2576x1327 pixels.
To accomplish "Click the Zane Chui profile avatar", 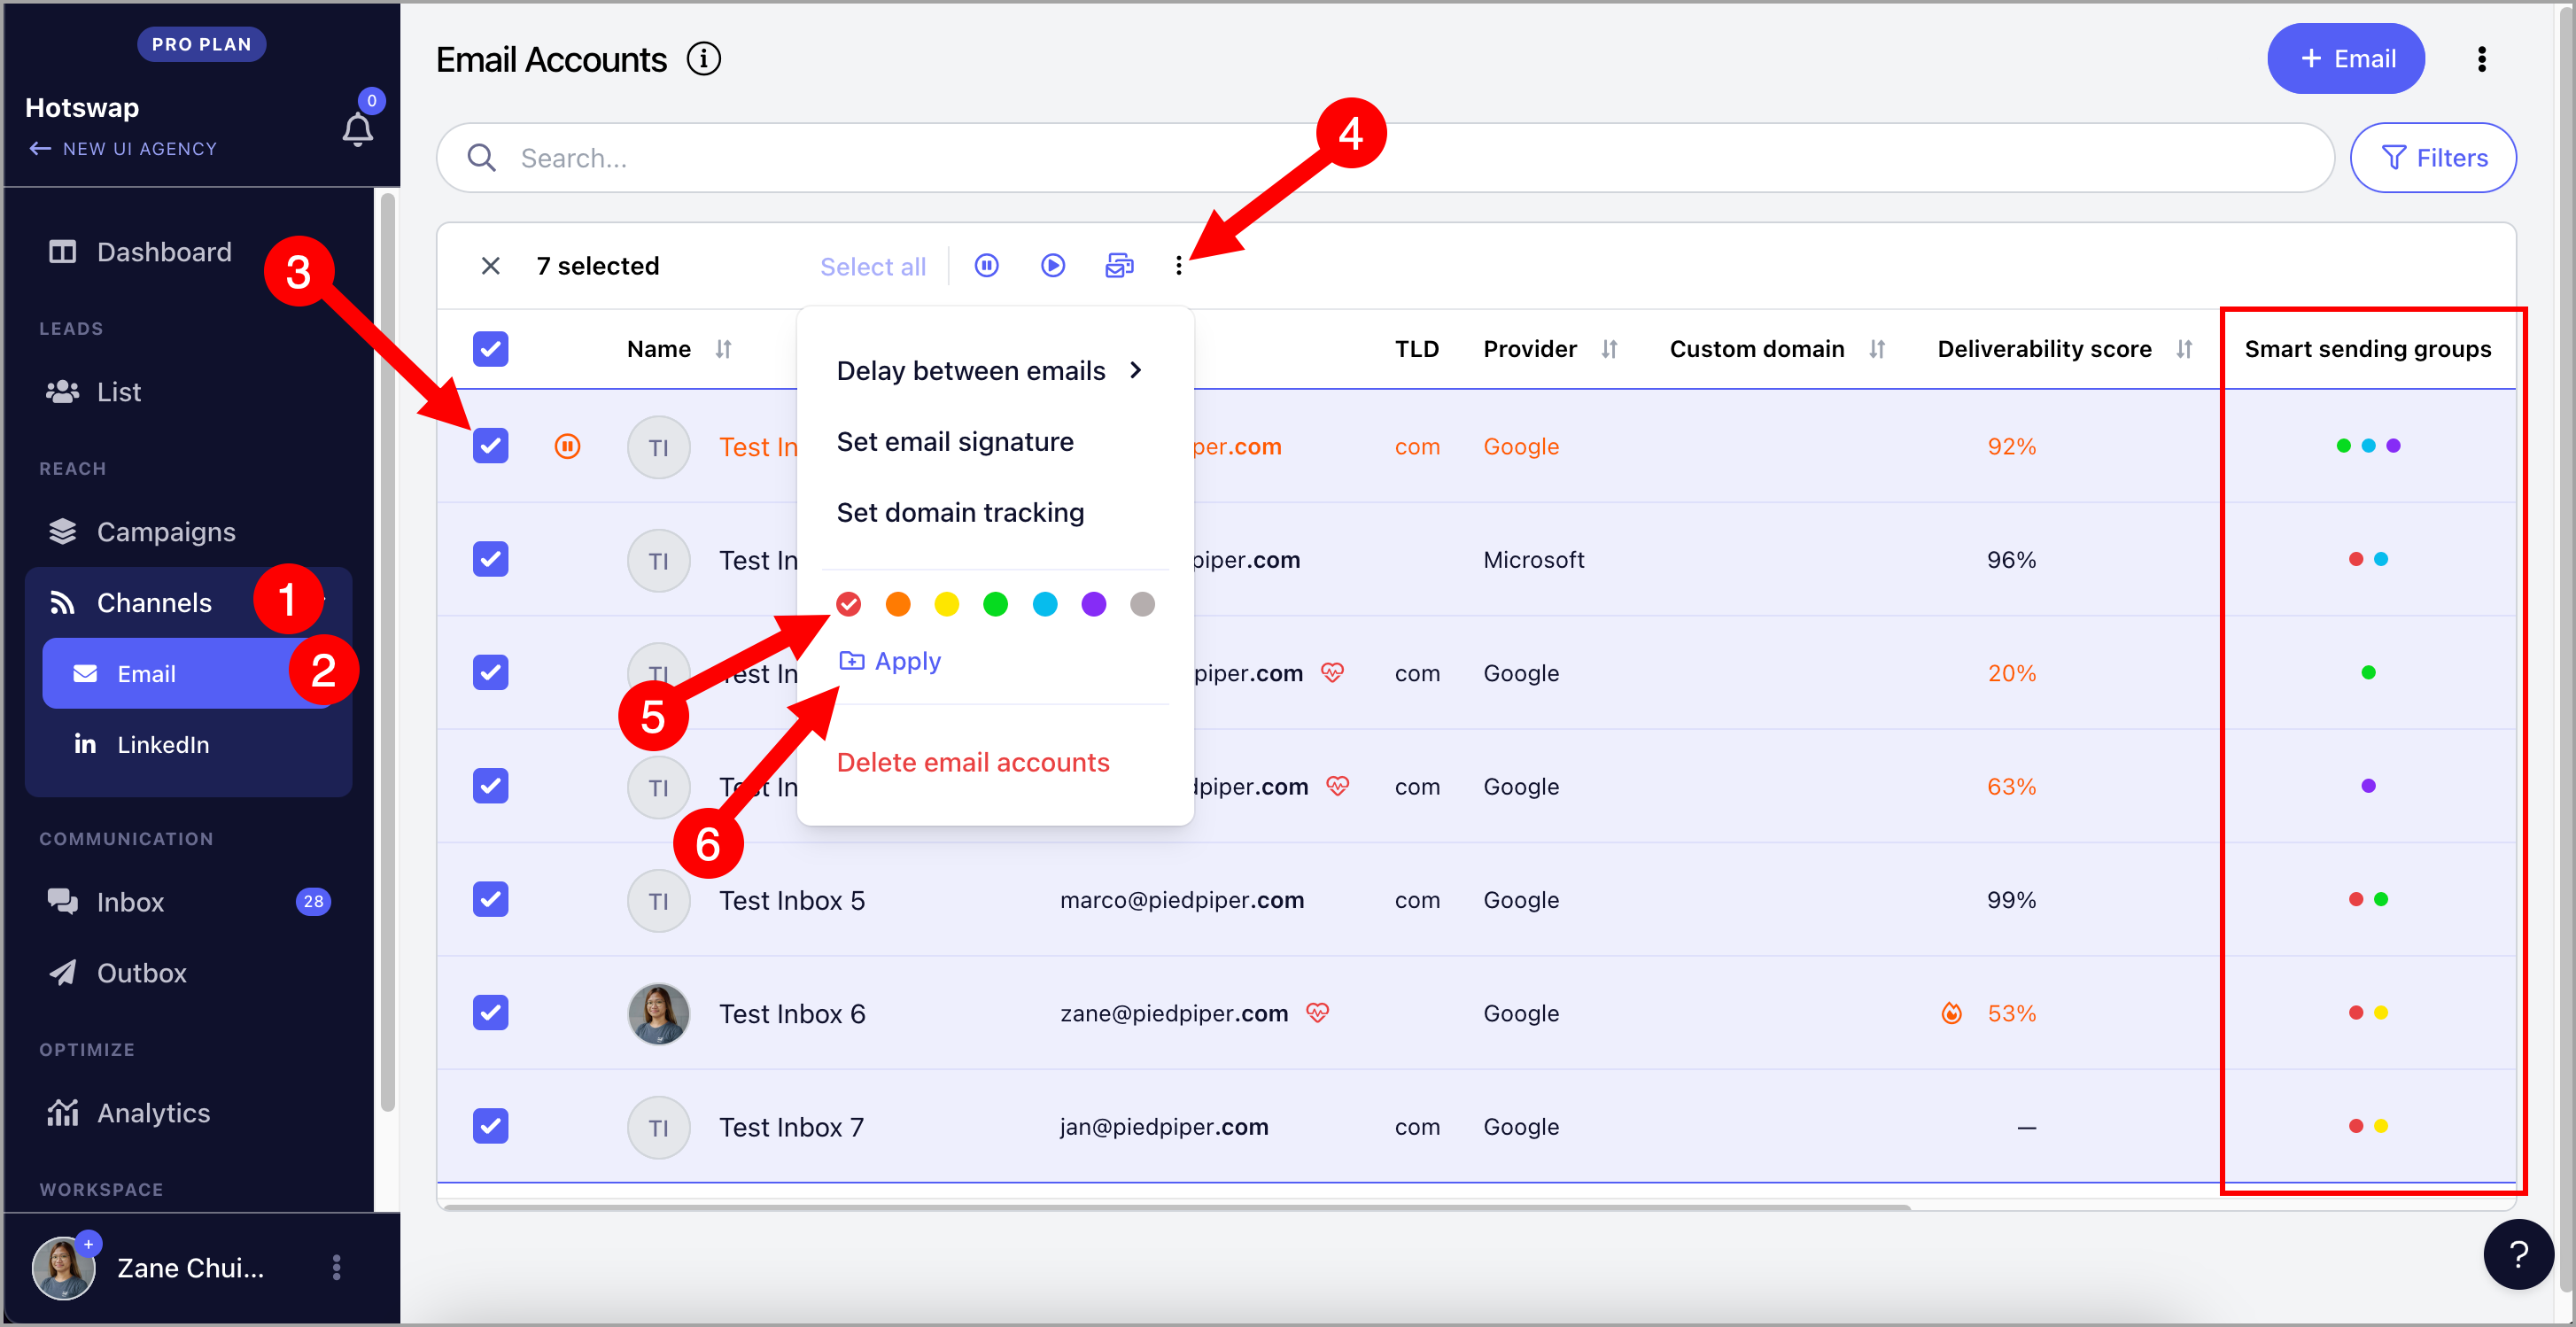I will click(63, 1267).
